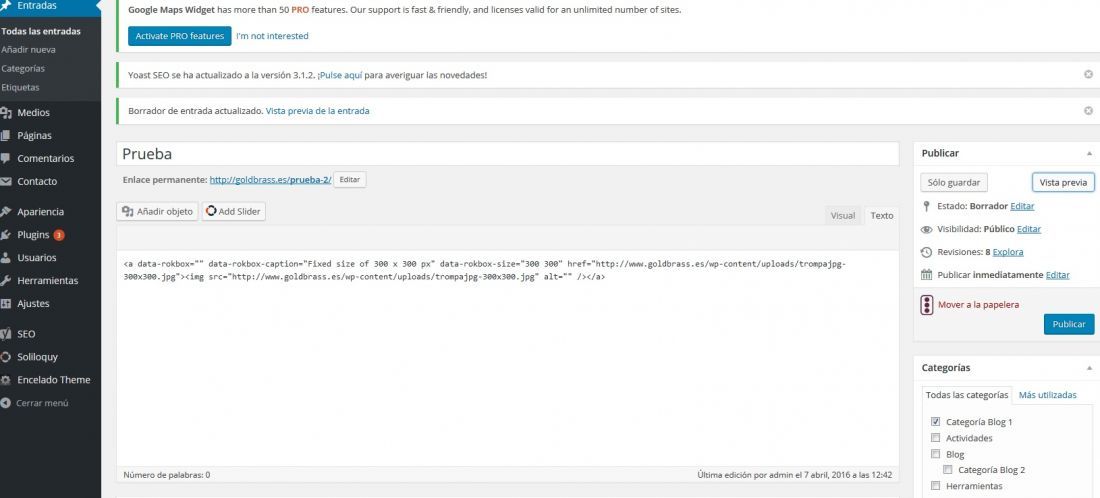Click the Páginas pages icon
1100x498 pixels.
coord(6,135)
